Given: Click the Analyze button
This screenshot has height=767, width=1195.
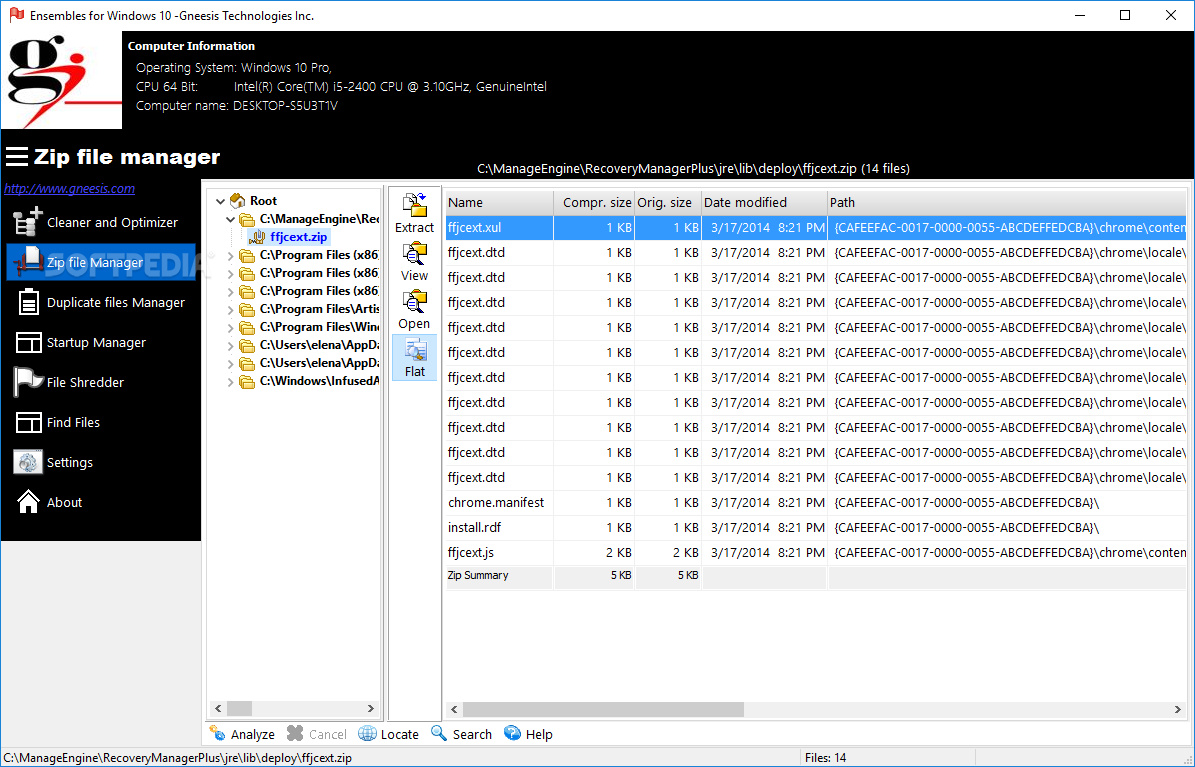Looking at the screenshot, I should pos(242,734).
